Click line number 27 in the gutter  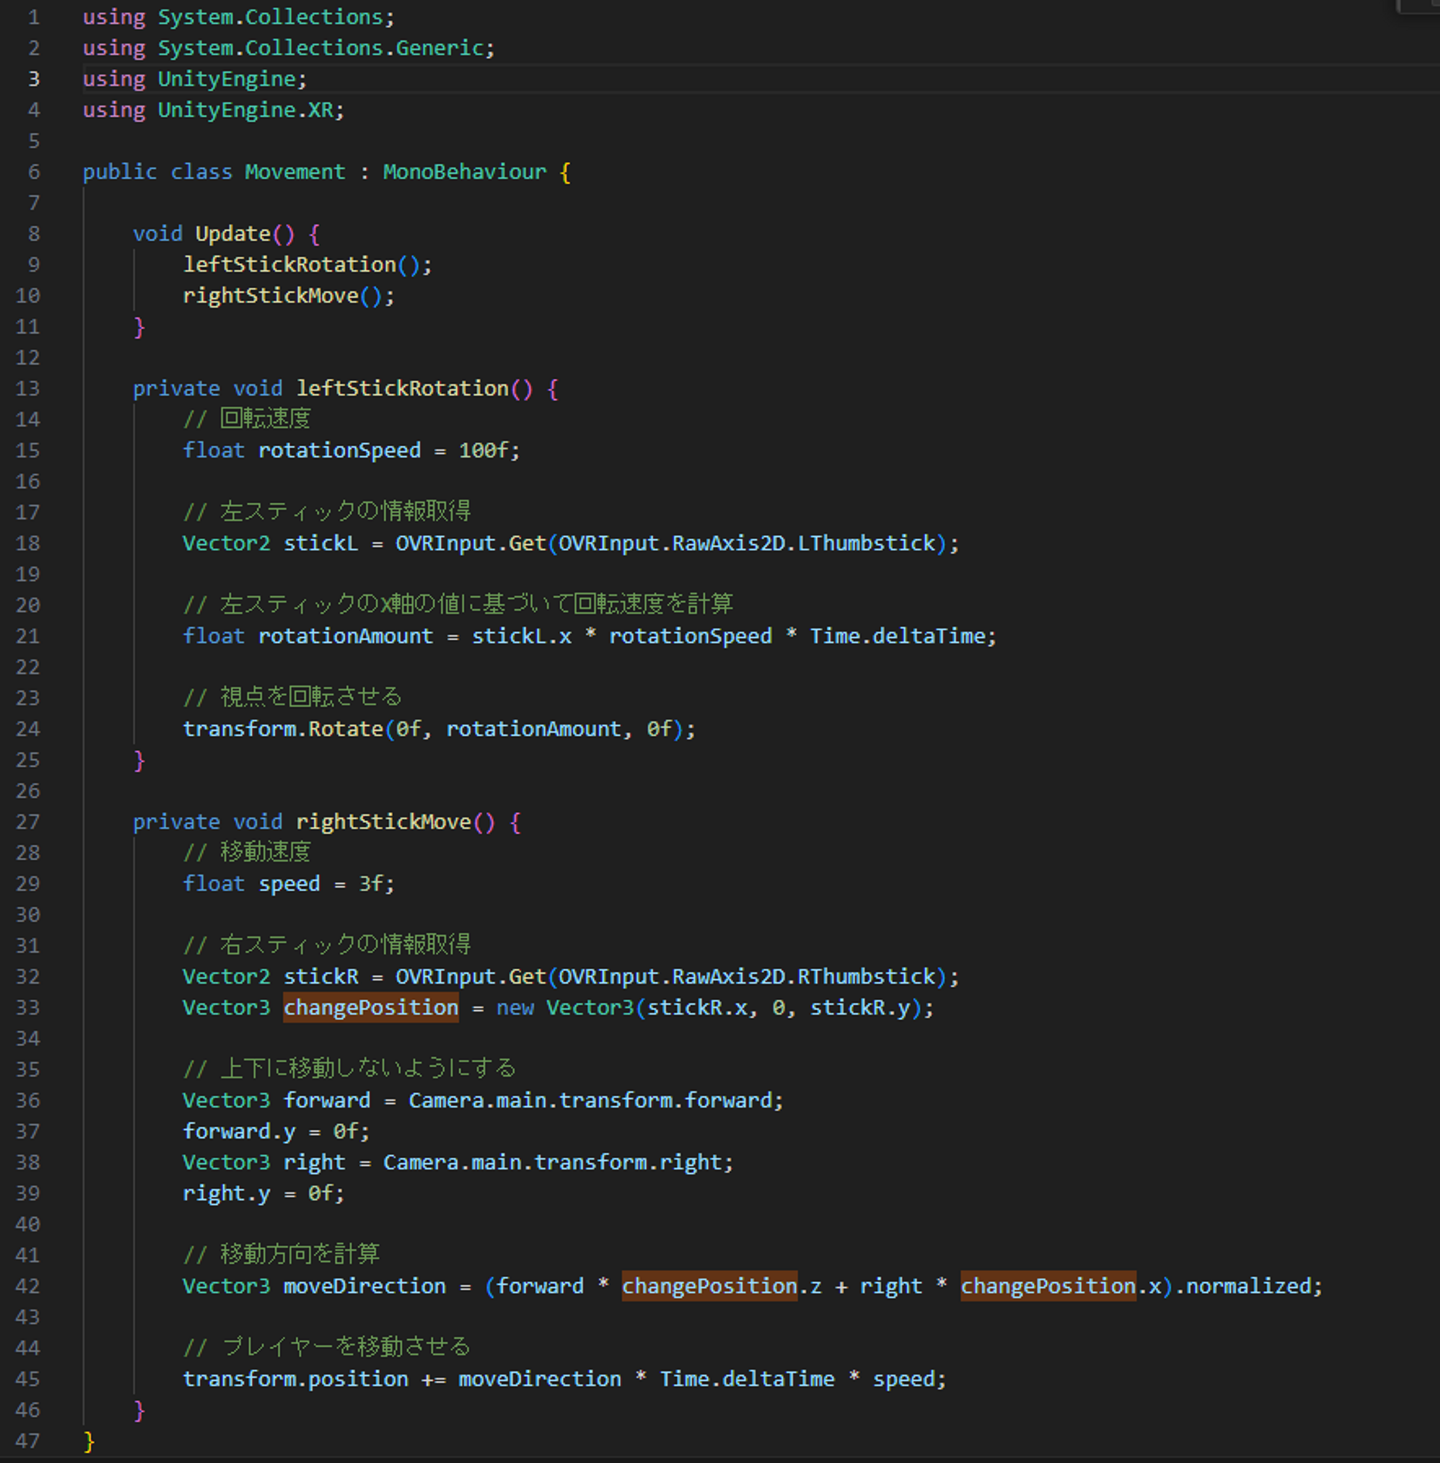(x=28, y=822)
